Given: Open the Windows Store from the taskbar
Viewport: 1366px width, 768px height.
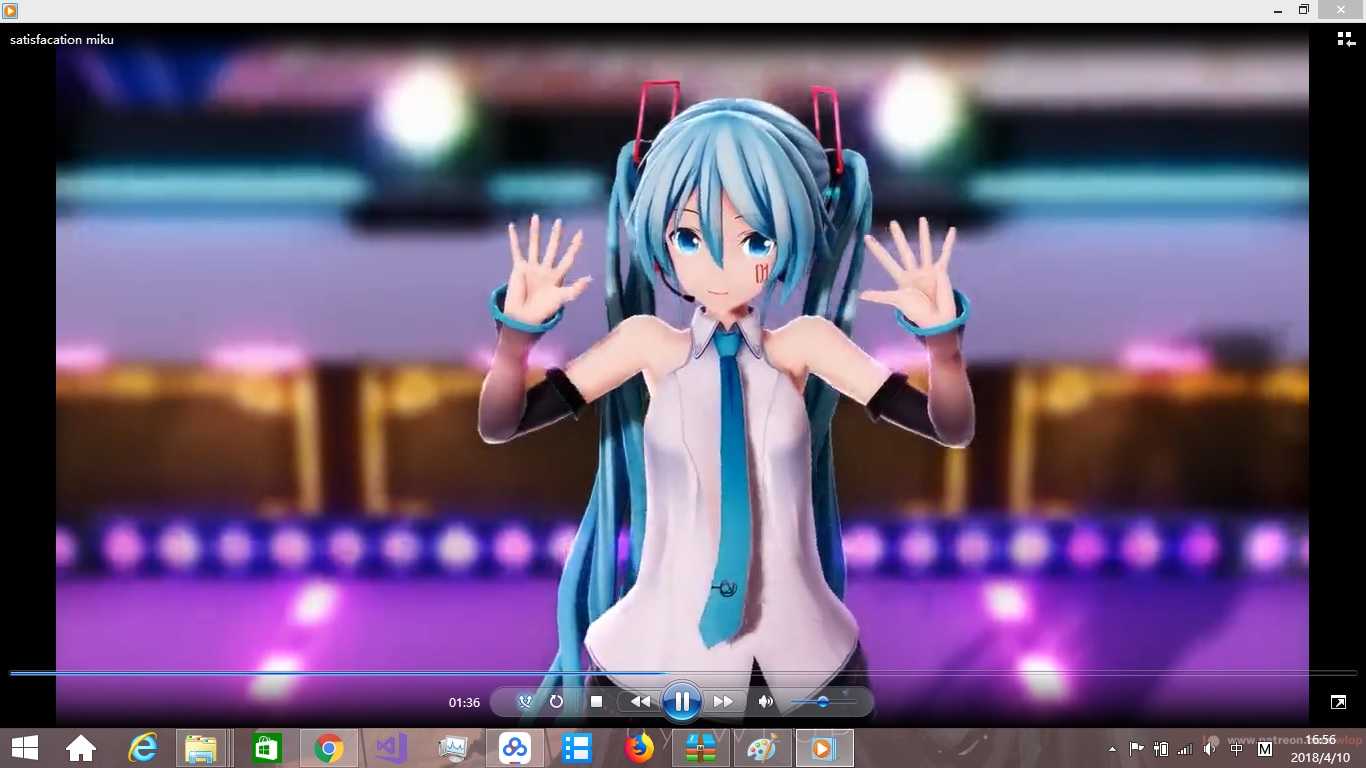Looking at the screenshot, I should (267, 748).
